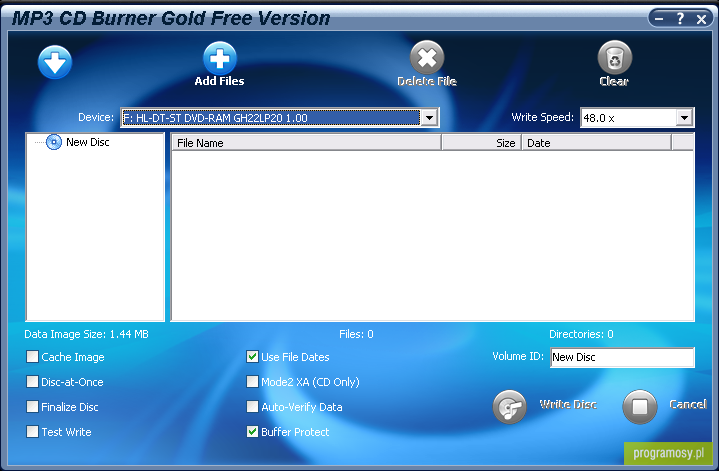Click the Write Disc text label

click(x=568, y=405)
